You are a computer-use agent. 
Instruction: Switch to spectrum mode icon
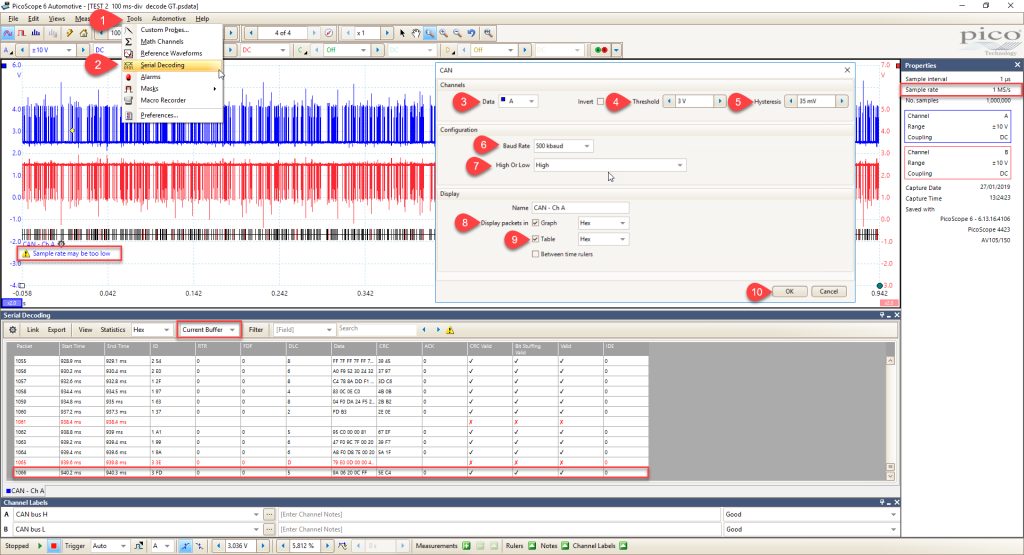click(36, 33)
